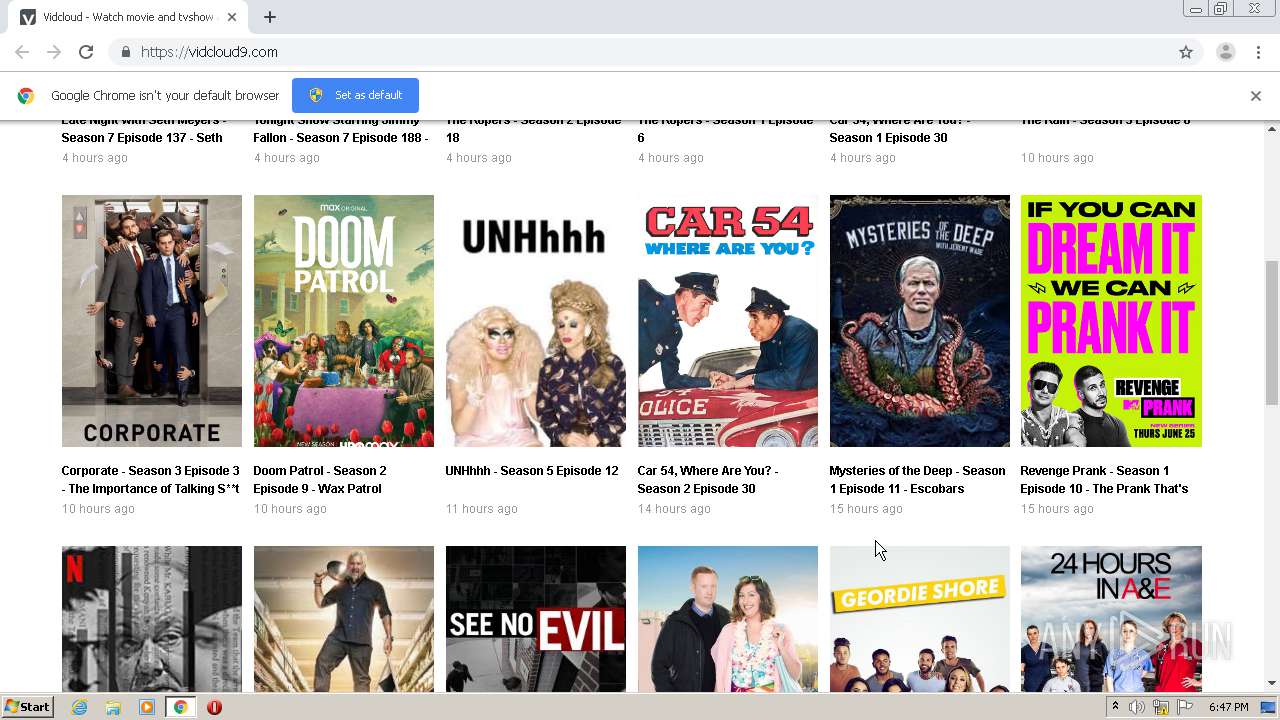The height and width of the screenshot is (720, 1280).
Task: Click the taskbar clock 6:47 PM
Action: tap(1228, 707)
